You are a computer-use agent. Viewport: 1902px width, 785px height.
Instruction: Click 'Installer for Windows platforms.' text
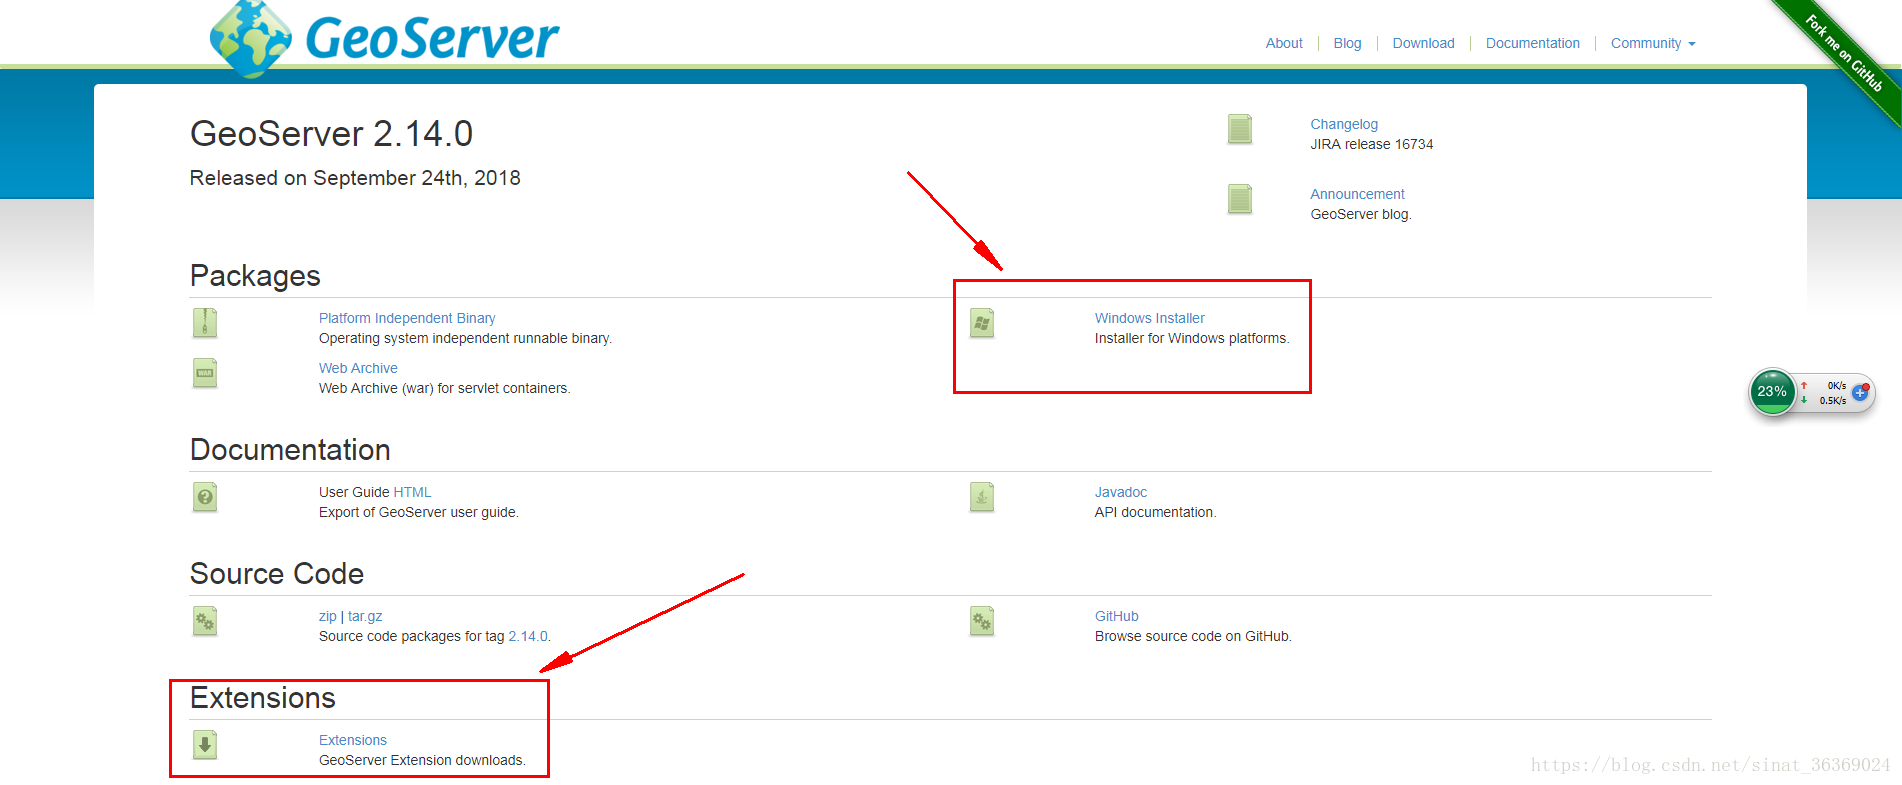pyautogui.click(x=1191, y=338)
